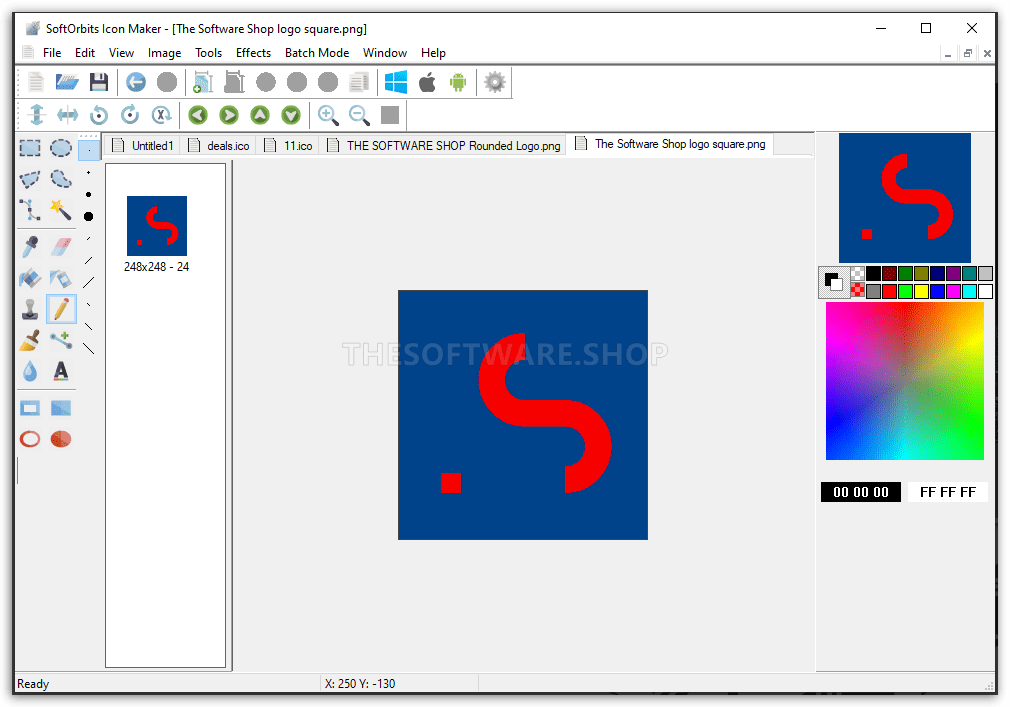The image size is (1010, 707).
Task: Pick the red palette swatch
Action: (x=889, y=292)
